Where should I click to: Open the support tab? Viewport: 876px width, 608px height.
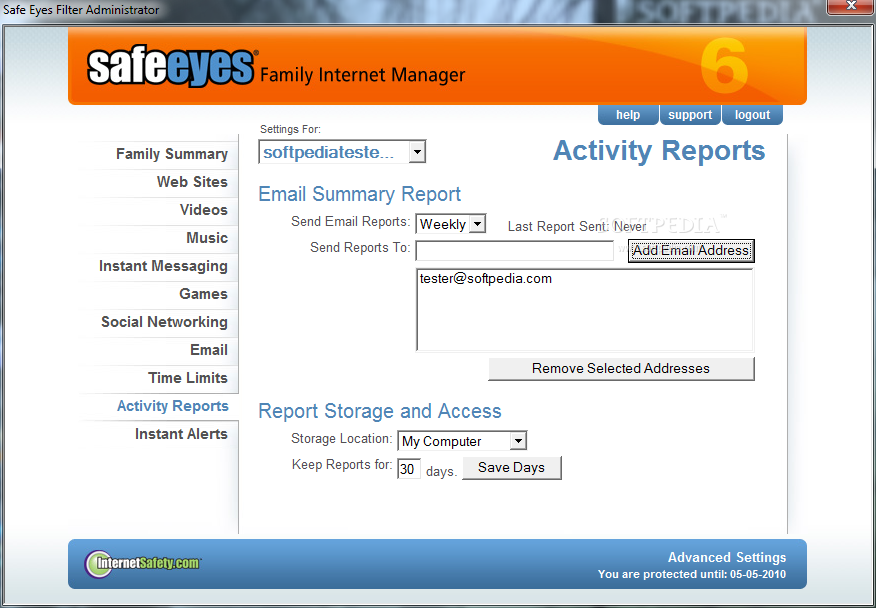pos(690,115)
